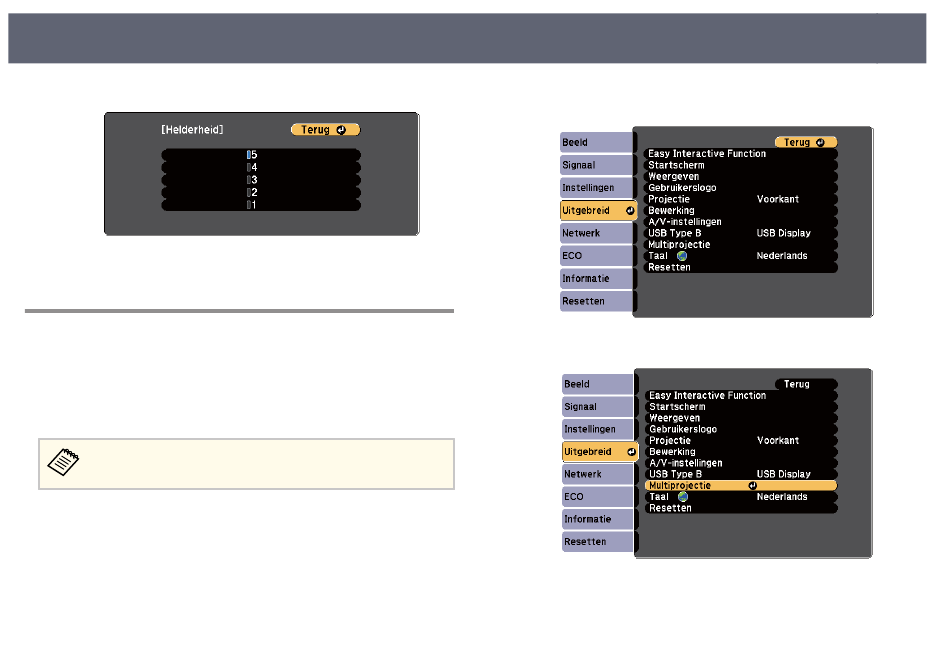Screen dimensions: 950x660
Task: Select highlighted Multiprojectie in lower menu
Action: tap(741, 485)
